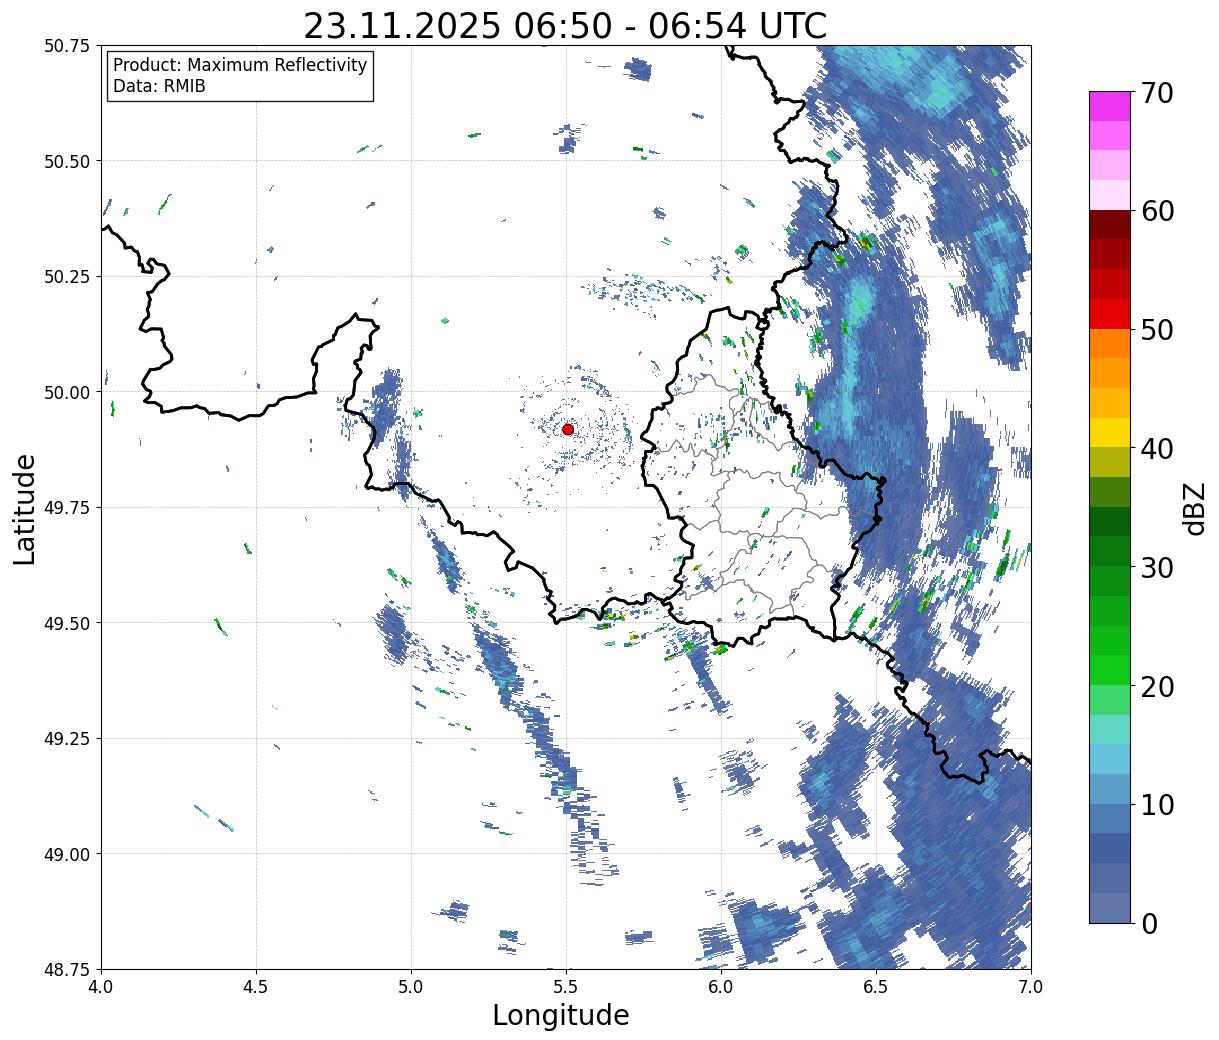Image resolution: width=1219 pixels, height=1040 pixels.
Task: Click the latitude tick label 49.25
Action: tap(66, 739)
